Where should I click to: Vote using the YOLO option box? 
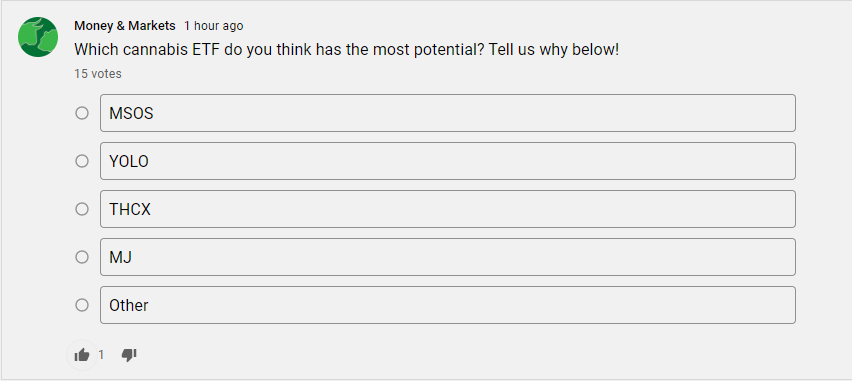point(448,161)
